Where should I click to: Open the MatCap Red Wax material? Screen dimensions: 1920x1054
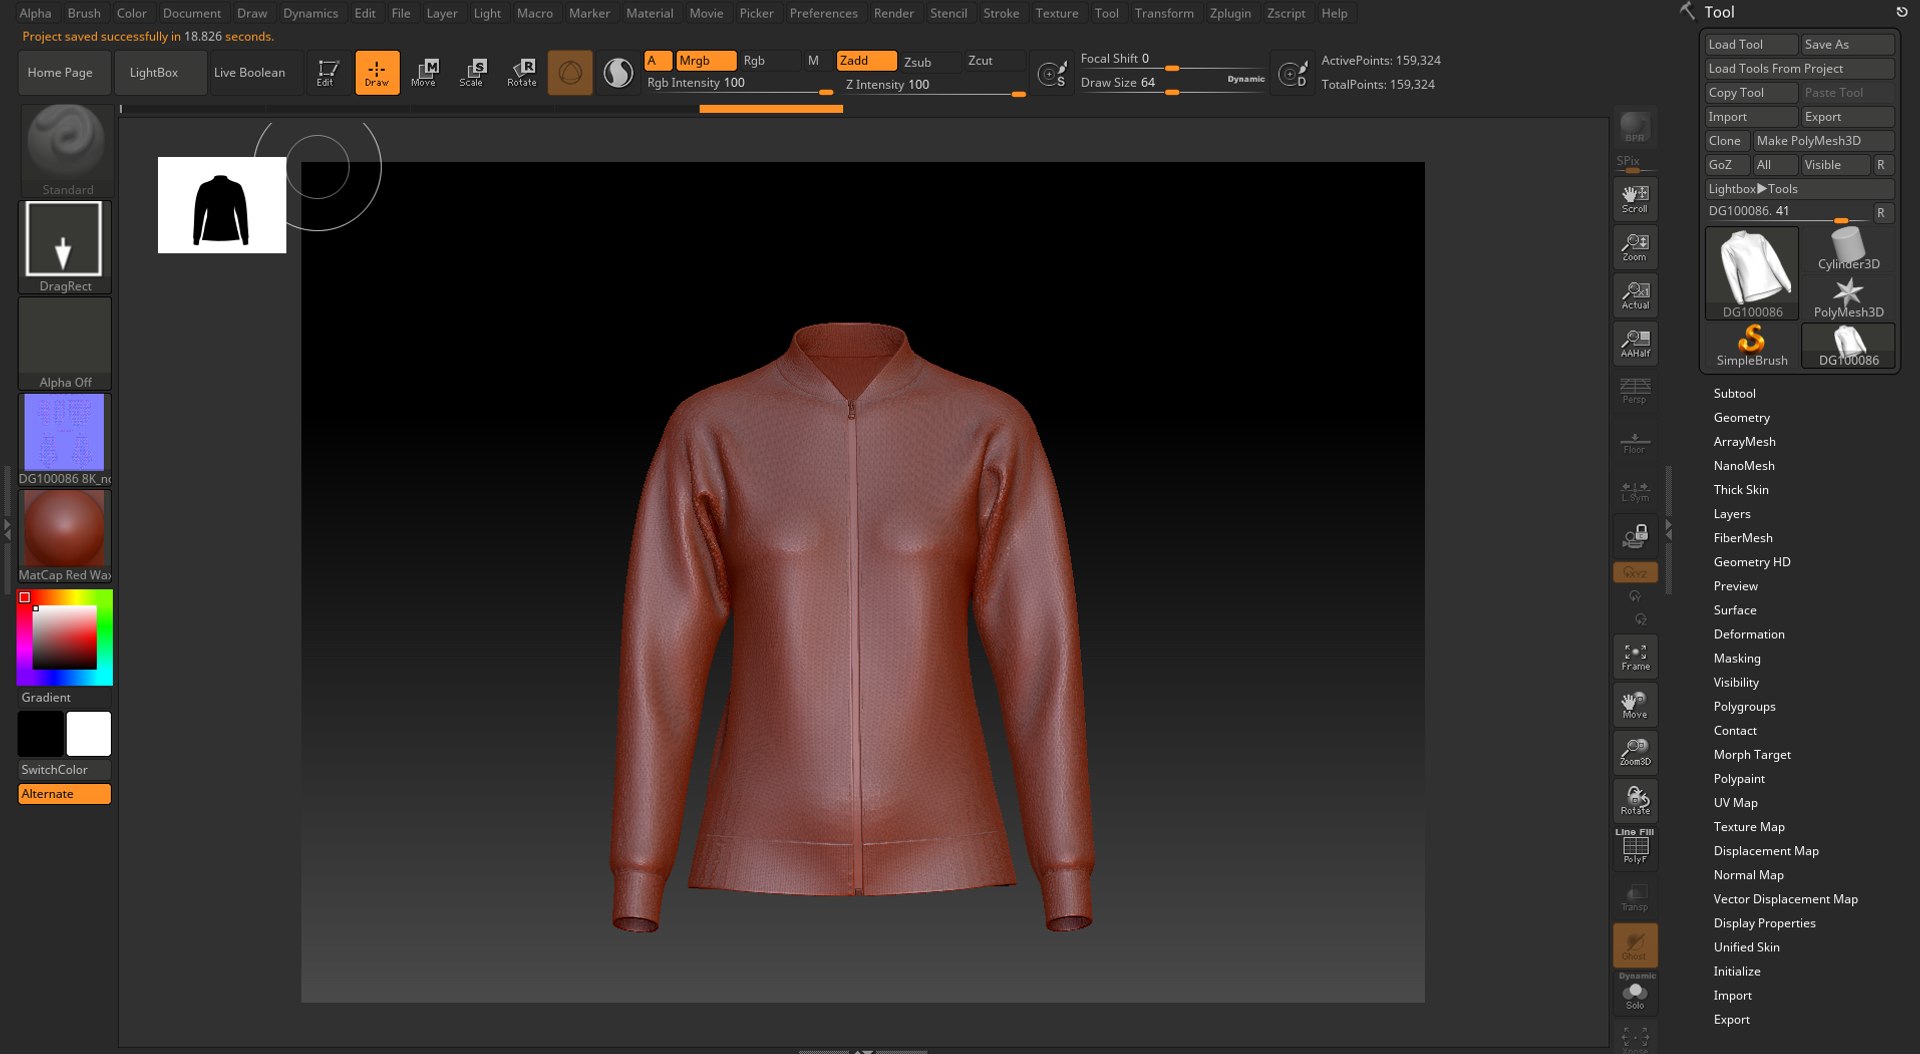[x=64, y=535]
